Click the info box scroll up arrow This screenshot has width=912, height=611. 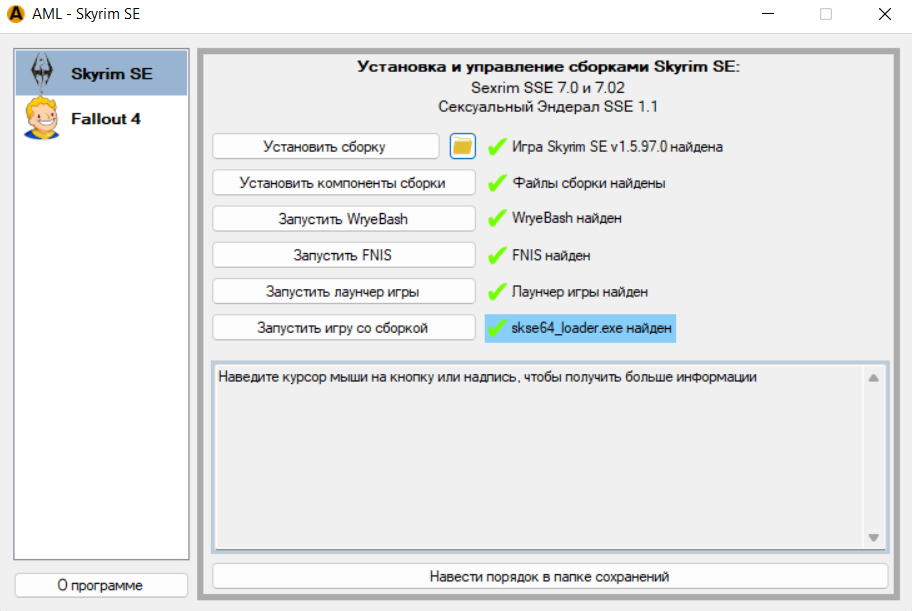(x=873, y=378)
